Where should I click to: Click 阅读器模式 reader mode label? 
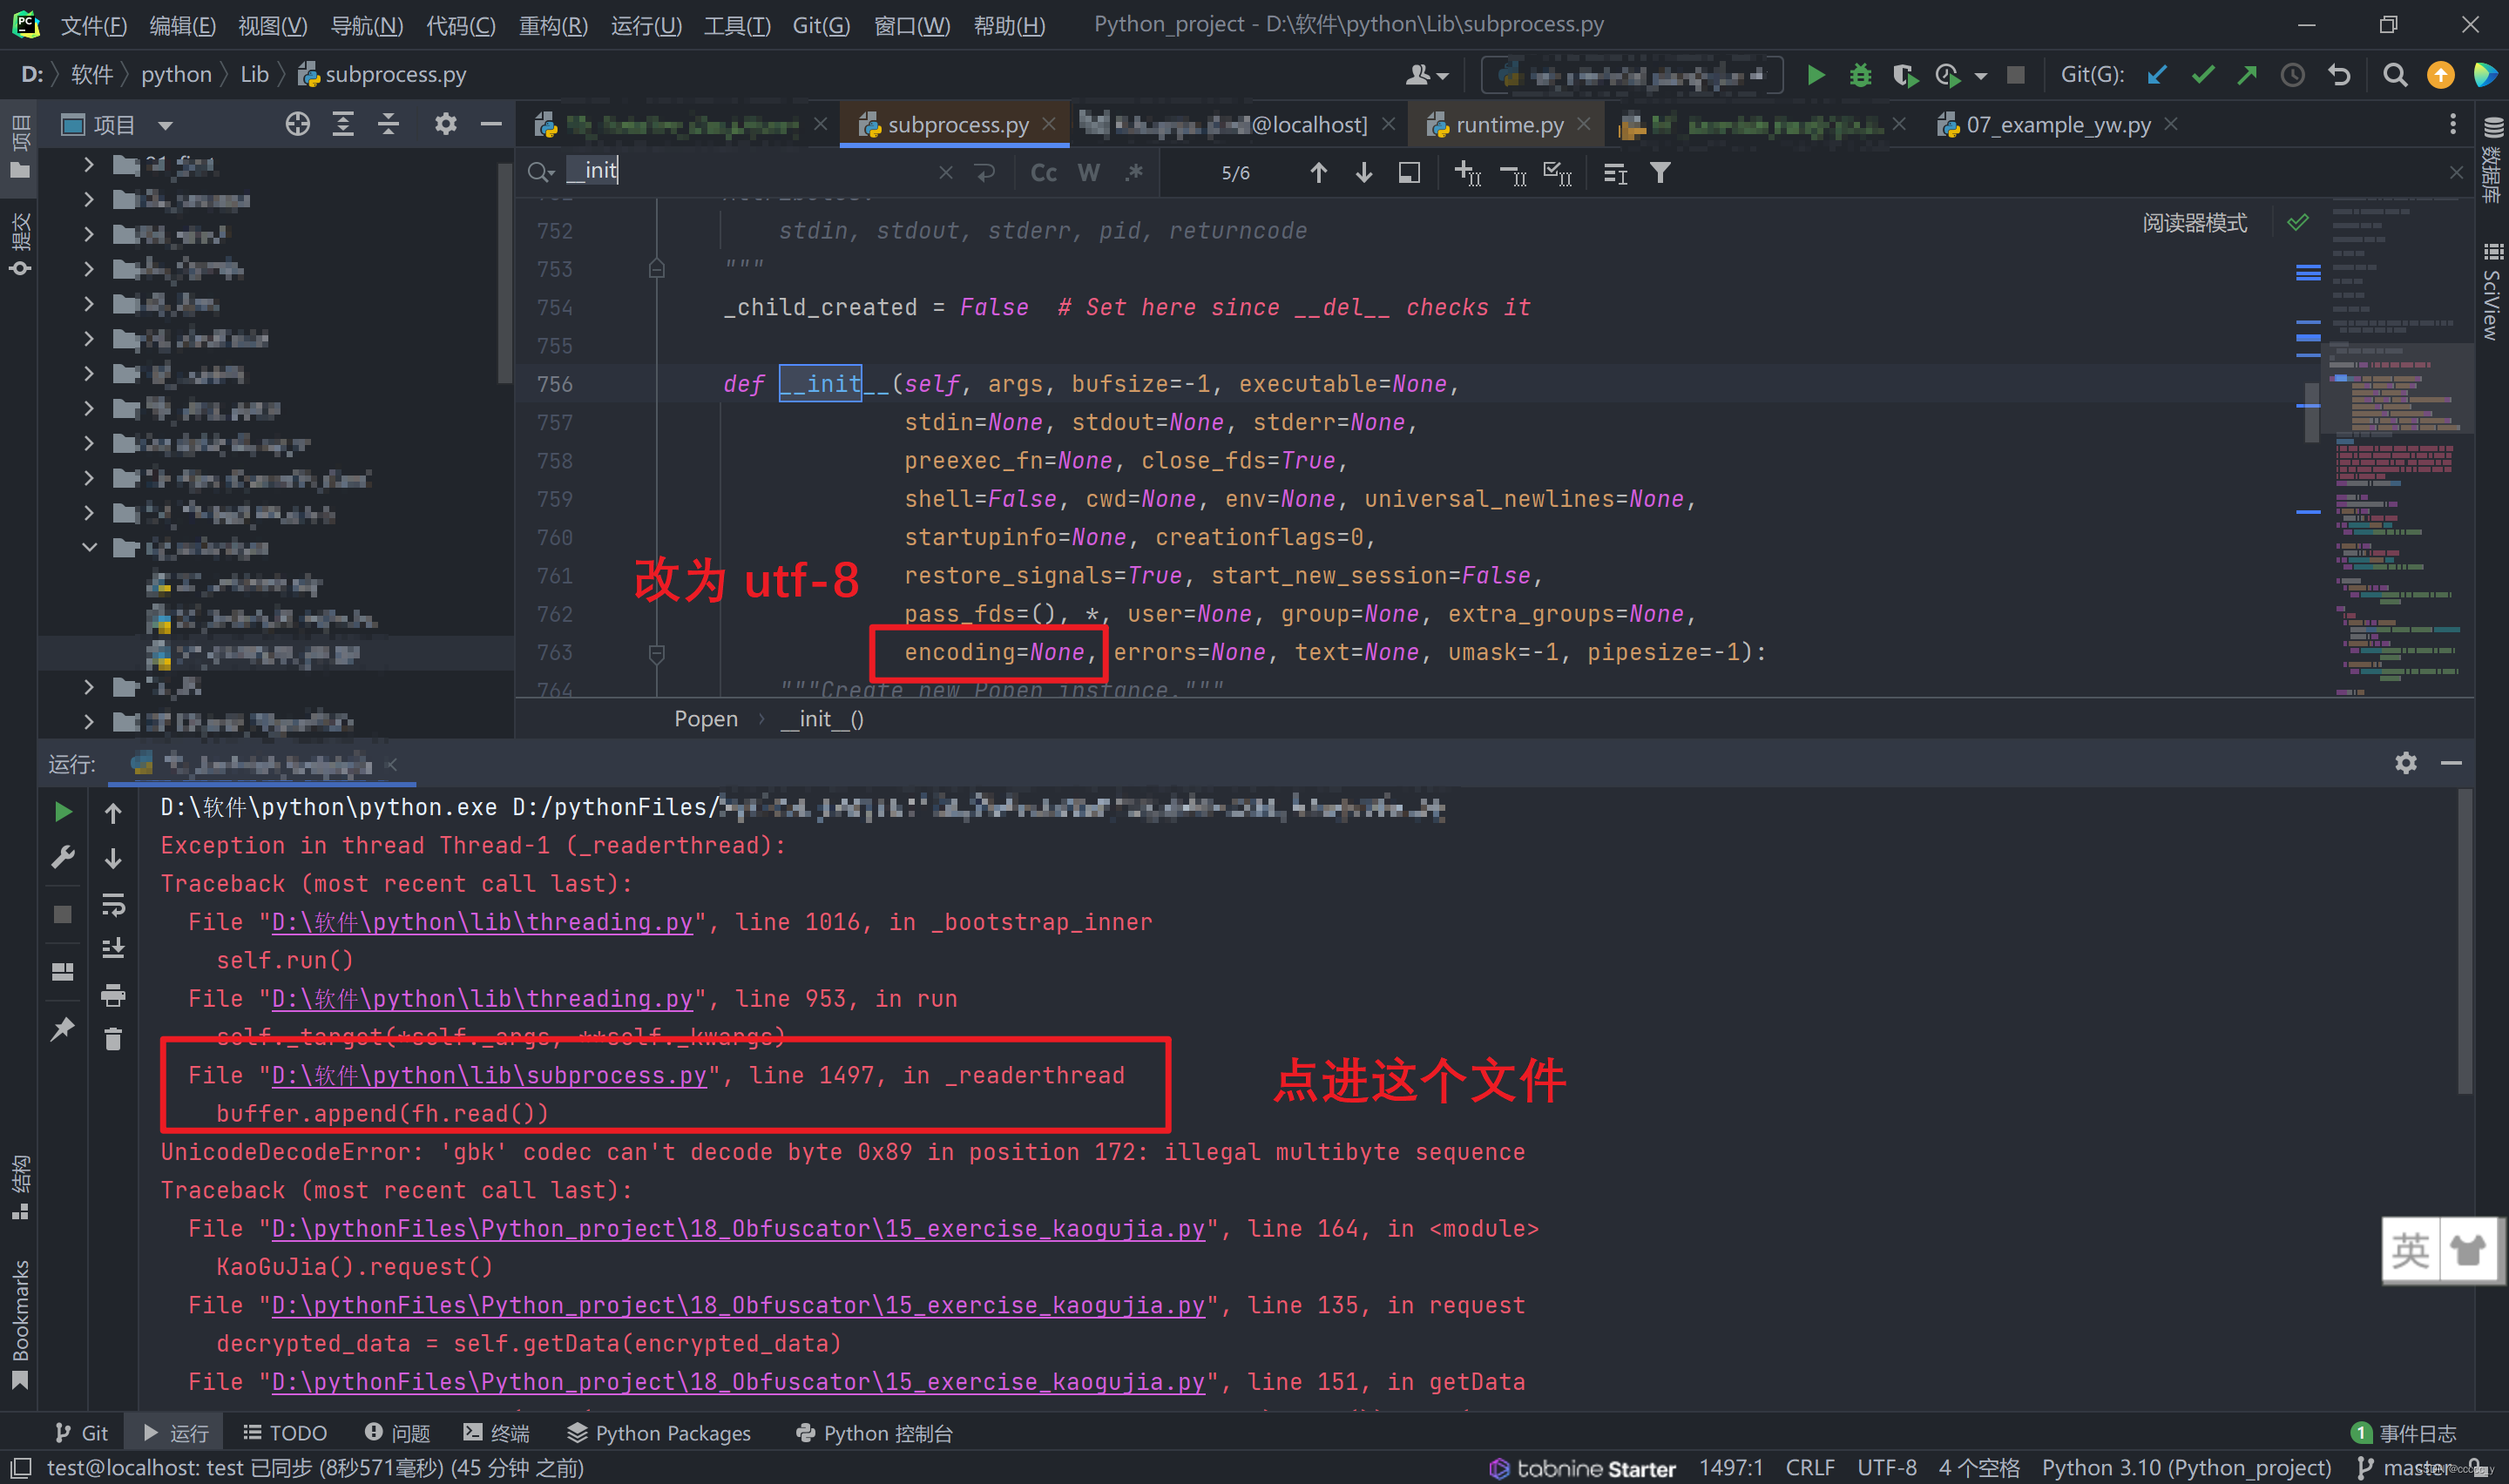(2194, 222)
